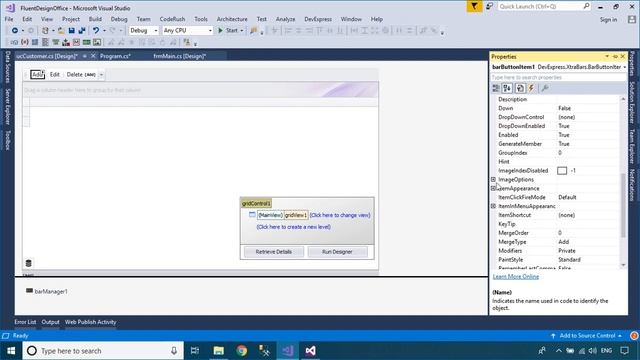640x360 pixels.
Task: Click the orange notification icon in status bar
Action: tap(634, 336)
